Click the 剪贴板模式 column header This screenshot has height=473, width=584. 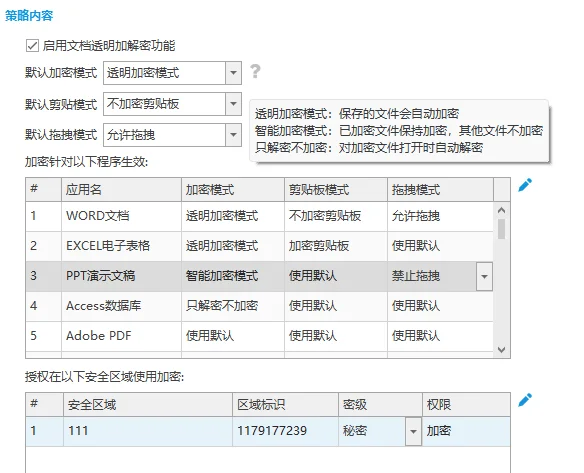tap(336, 190)
